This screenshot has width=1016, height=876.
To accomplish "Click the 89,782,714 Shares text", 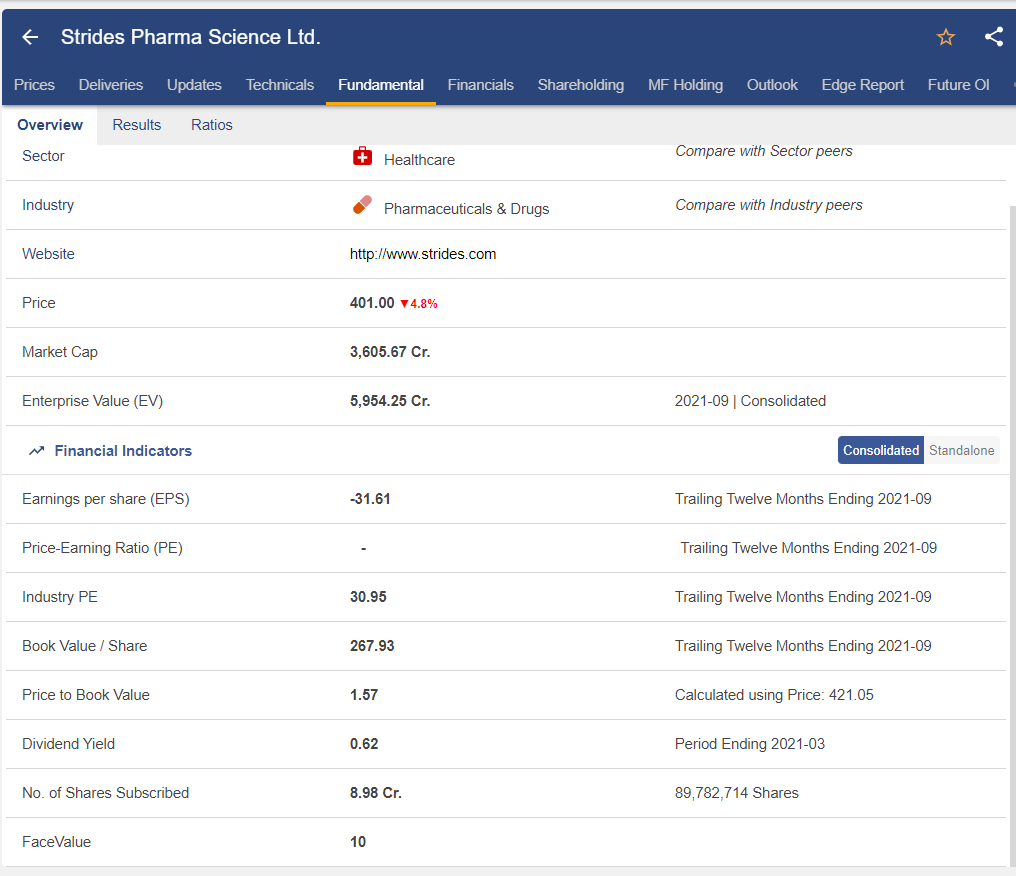I will (737, 793).
